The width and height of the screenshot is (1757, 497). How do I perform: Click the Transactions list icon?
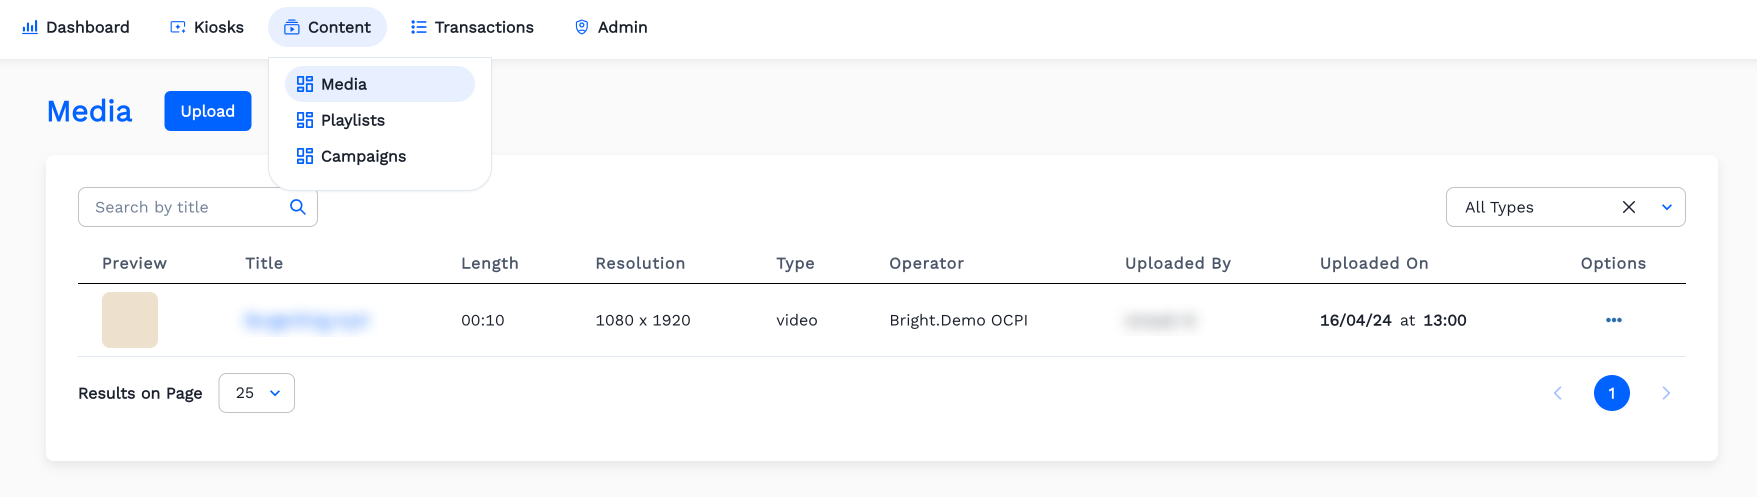coord(419,27)
